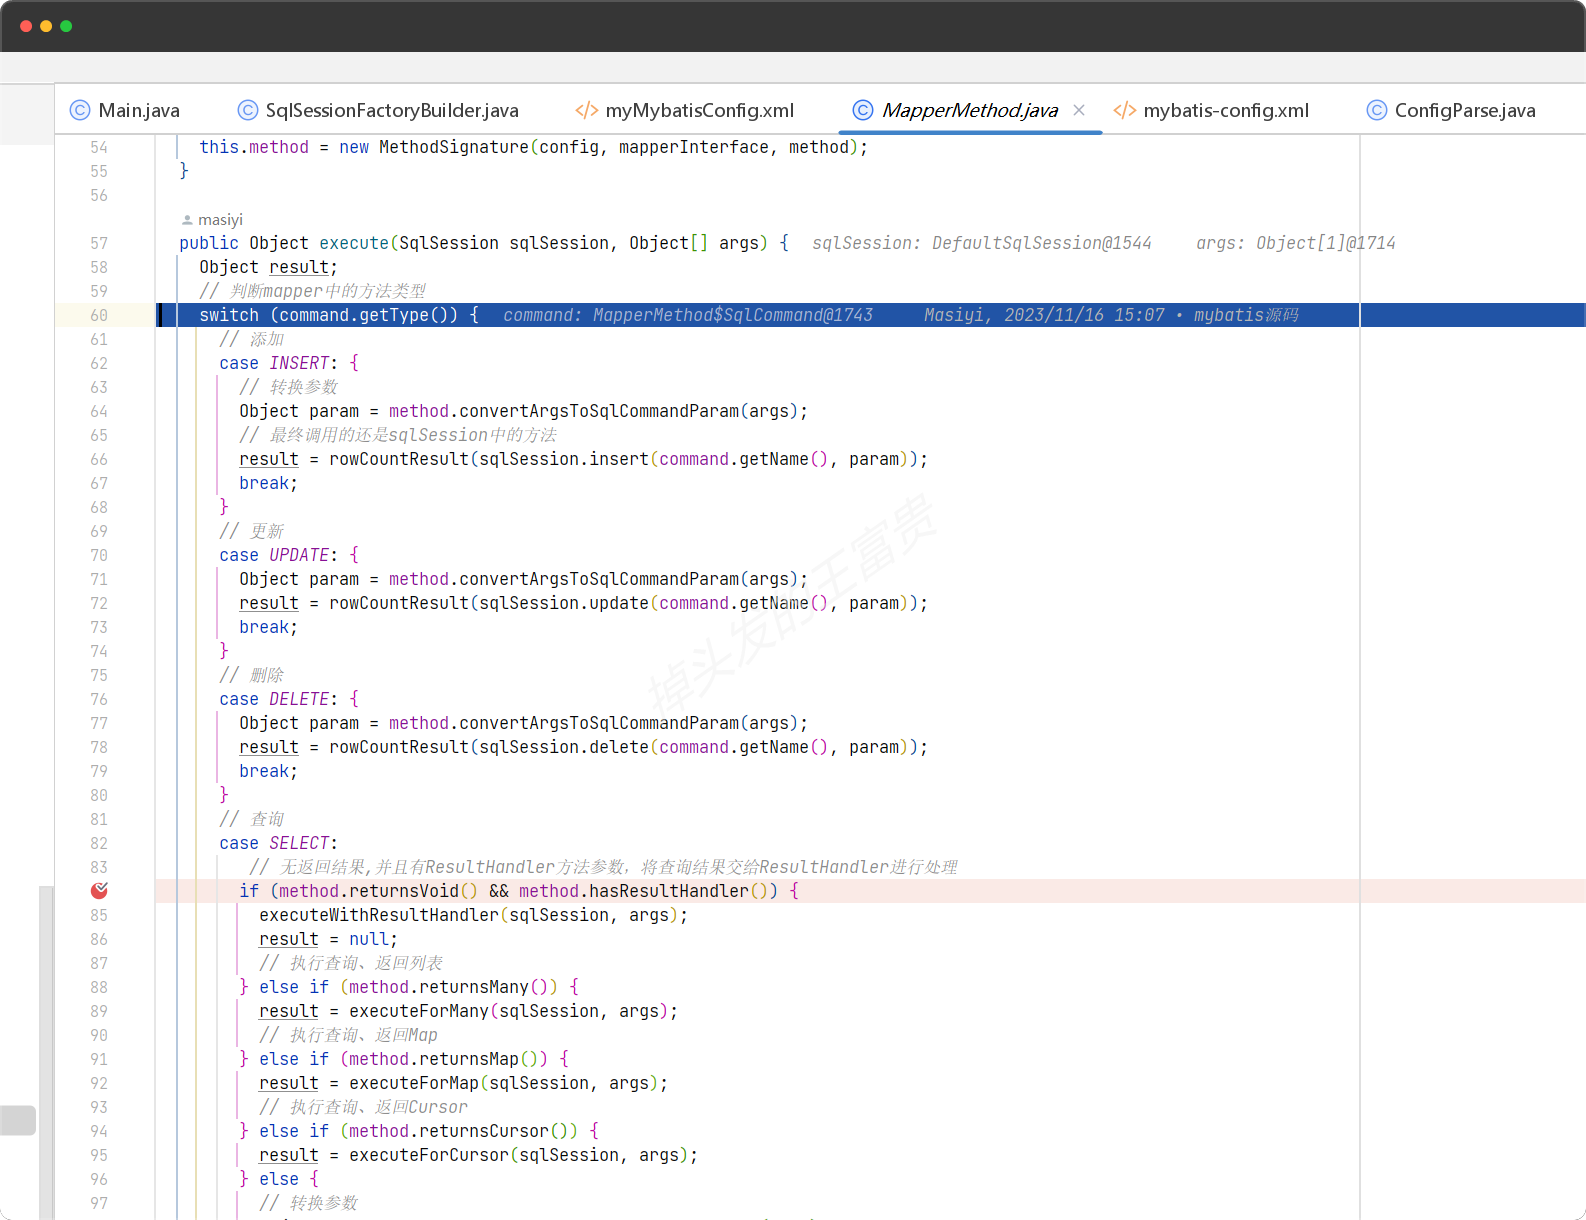1586x1220 pixels.
Task: Click the XML icon on mybatis-config.xml tab
Action: pyautogui.click(x=1125, y=110)
